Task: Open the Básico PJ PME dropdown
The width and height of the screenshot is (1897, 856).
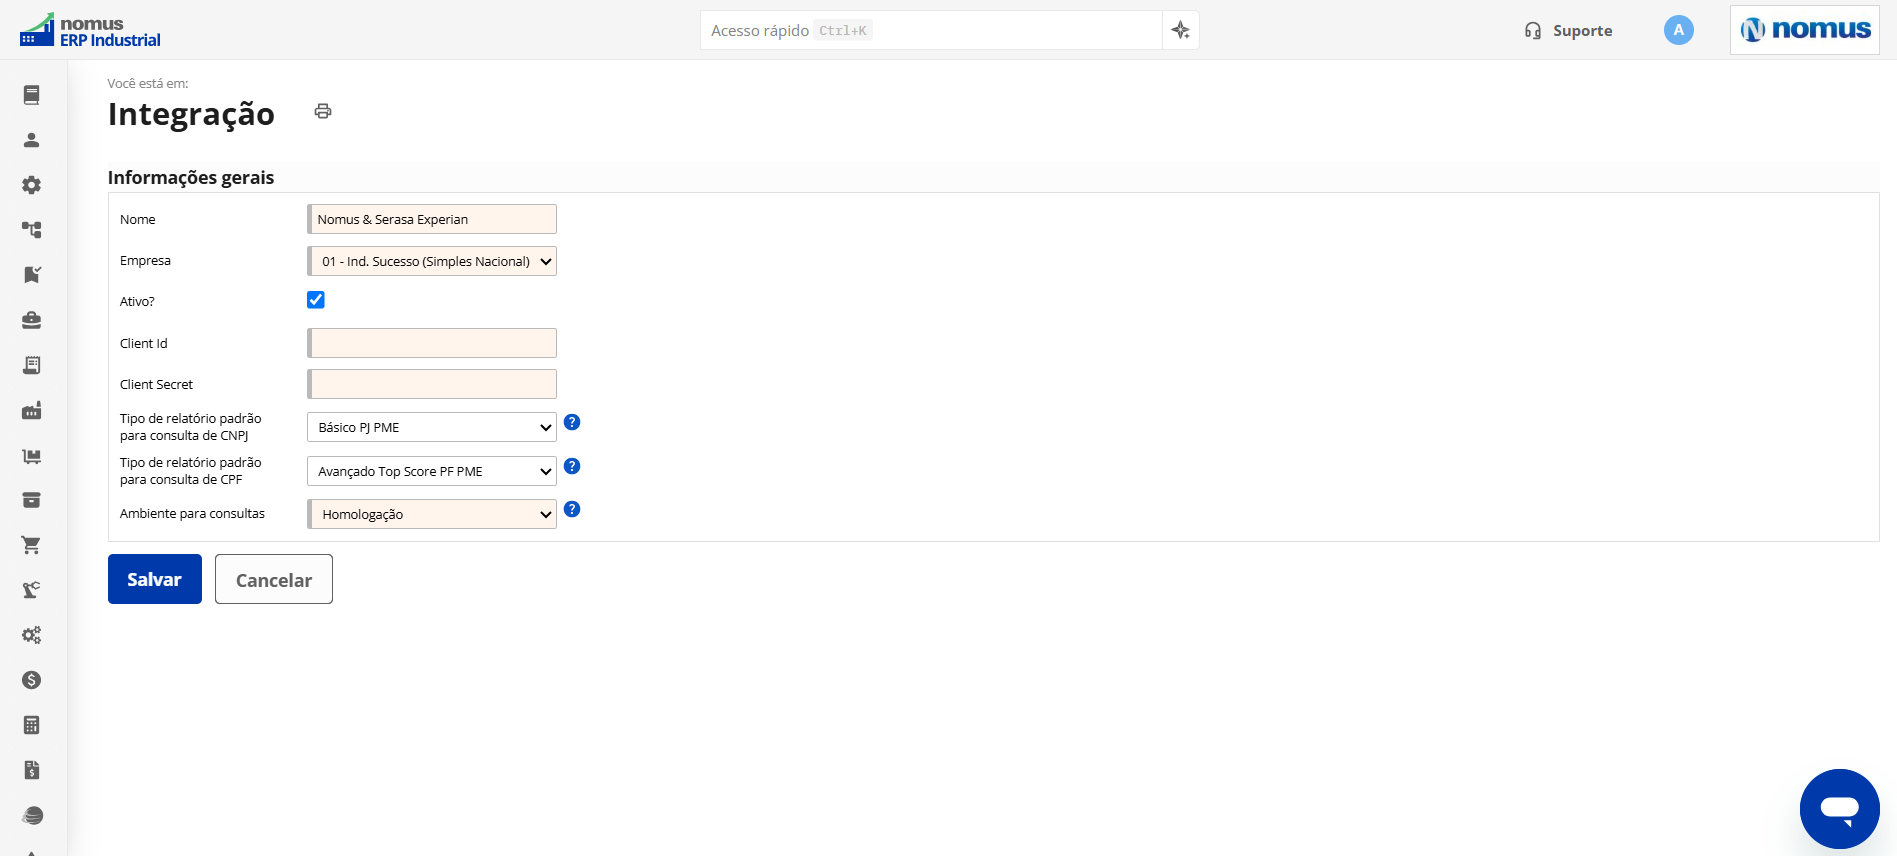Action: (x=432, y=427)
